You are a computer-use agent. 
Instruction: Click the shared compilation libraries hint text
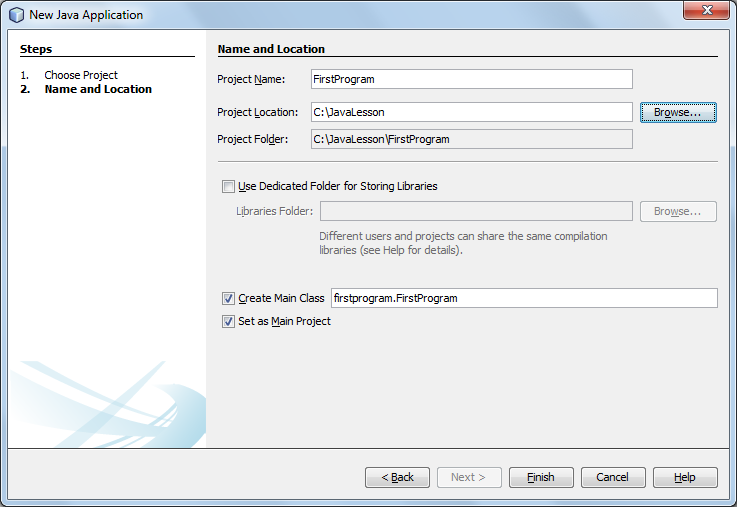click(463, 243)
